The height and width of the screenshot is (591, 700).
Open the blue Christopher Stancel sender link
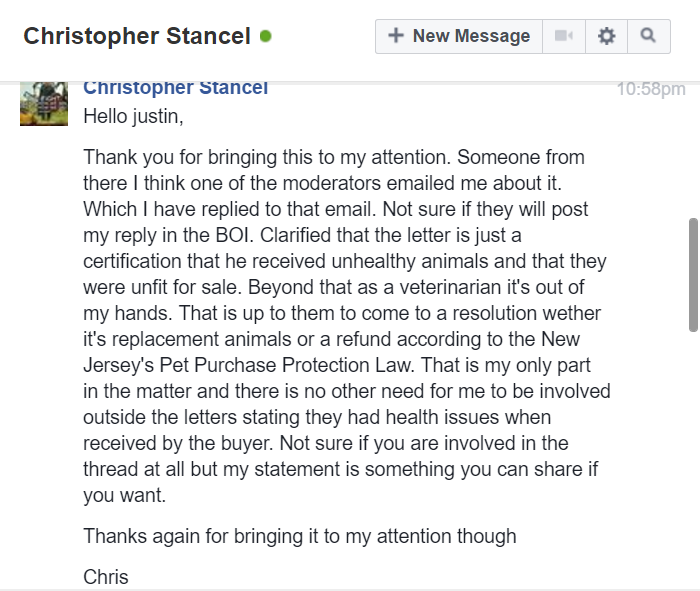point(175,88)
